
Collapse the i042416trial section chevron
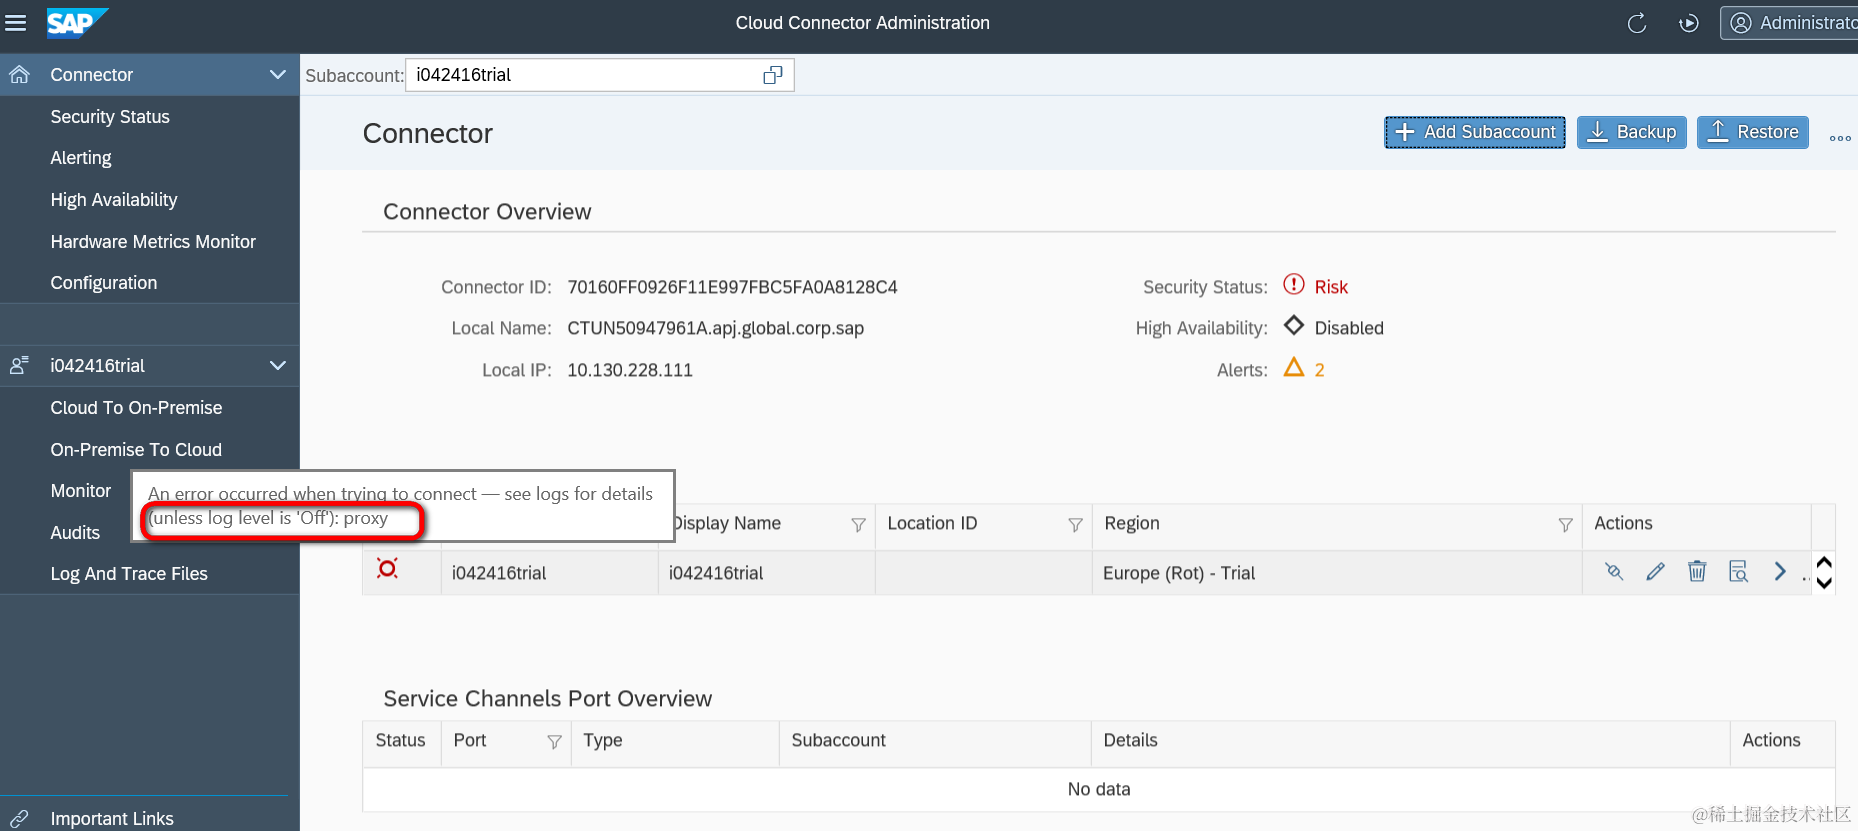(x=278, y=366)
